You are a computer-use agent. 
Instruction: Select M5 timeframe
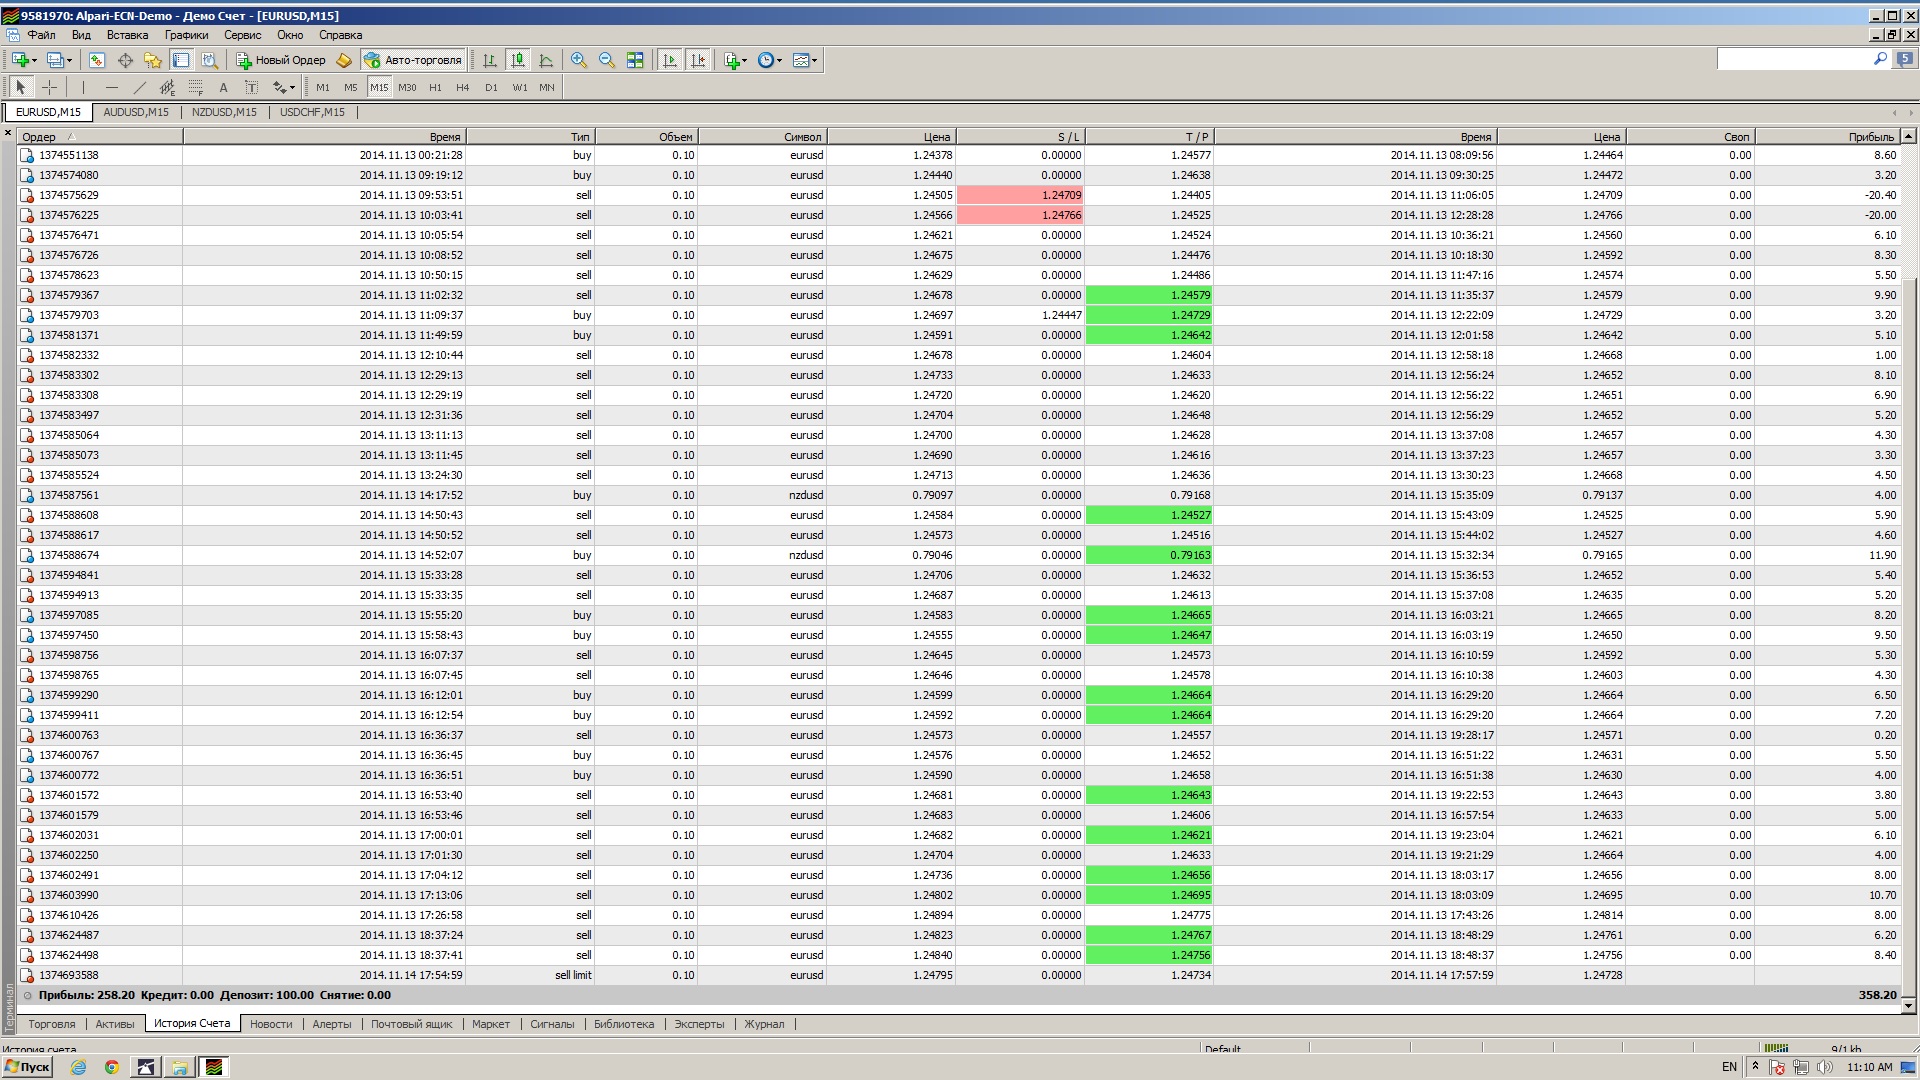351,87
